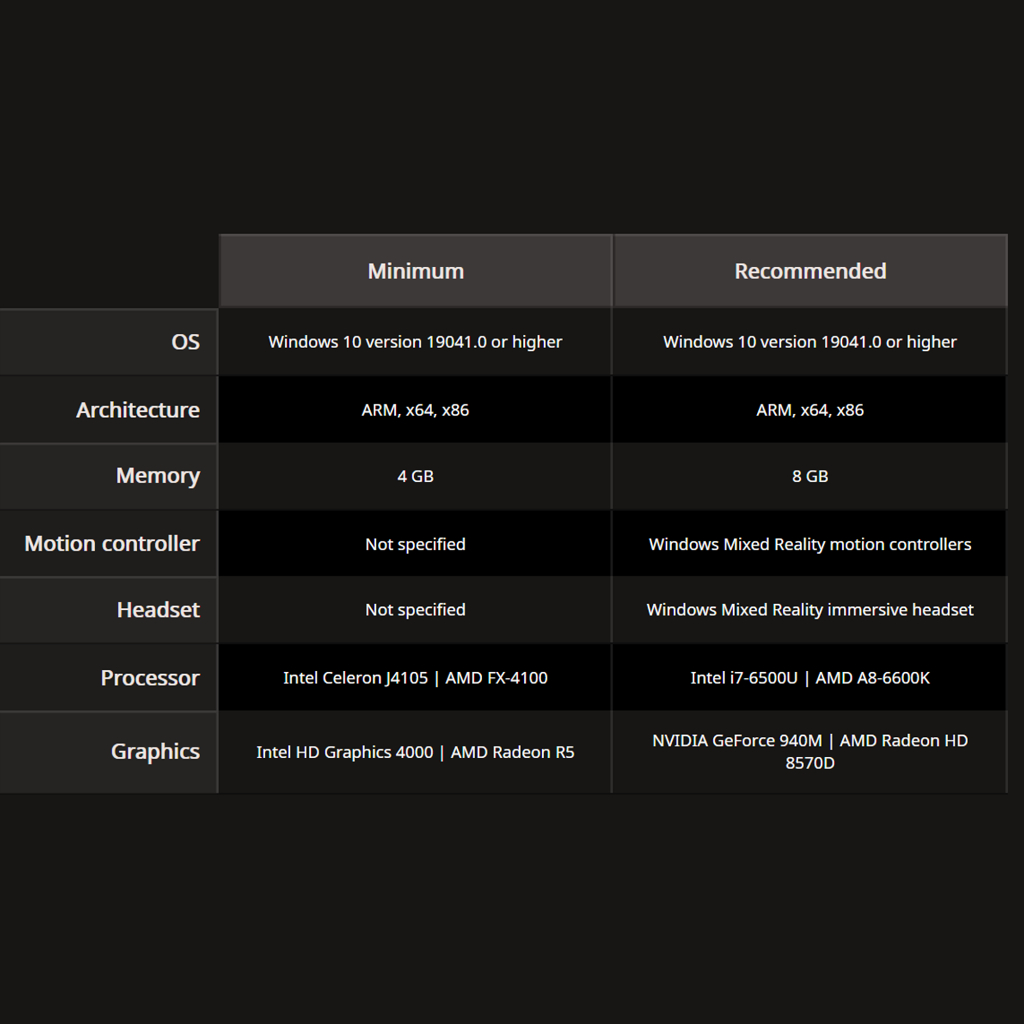Viewport: 1024px width, 1024px height.
Task: Click the recommended memory 8 GB cell
Action: tap(810, 476)
